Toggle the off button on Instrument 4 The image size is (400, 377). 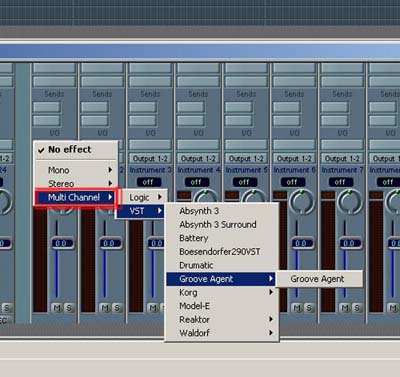tap(197, 182)
